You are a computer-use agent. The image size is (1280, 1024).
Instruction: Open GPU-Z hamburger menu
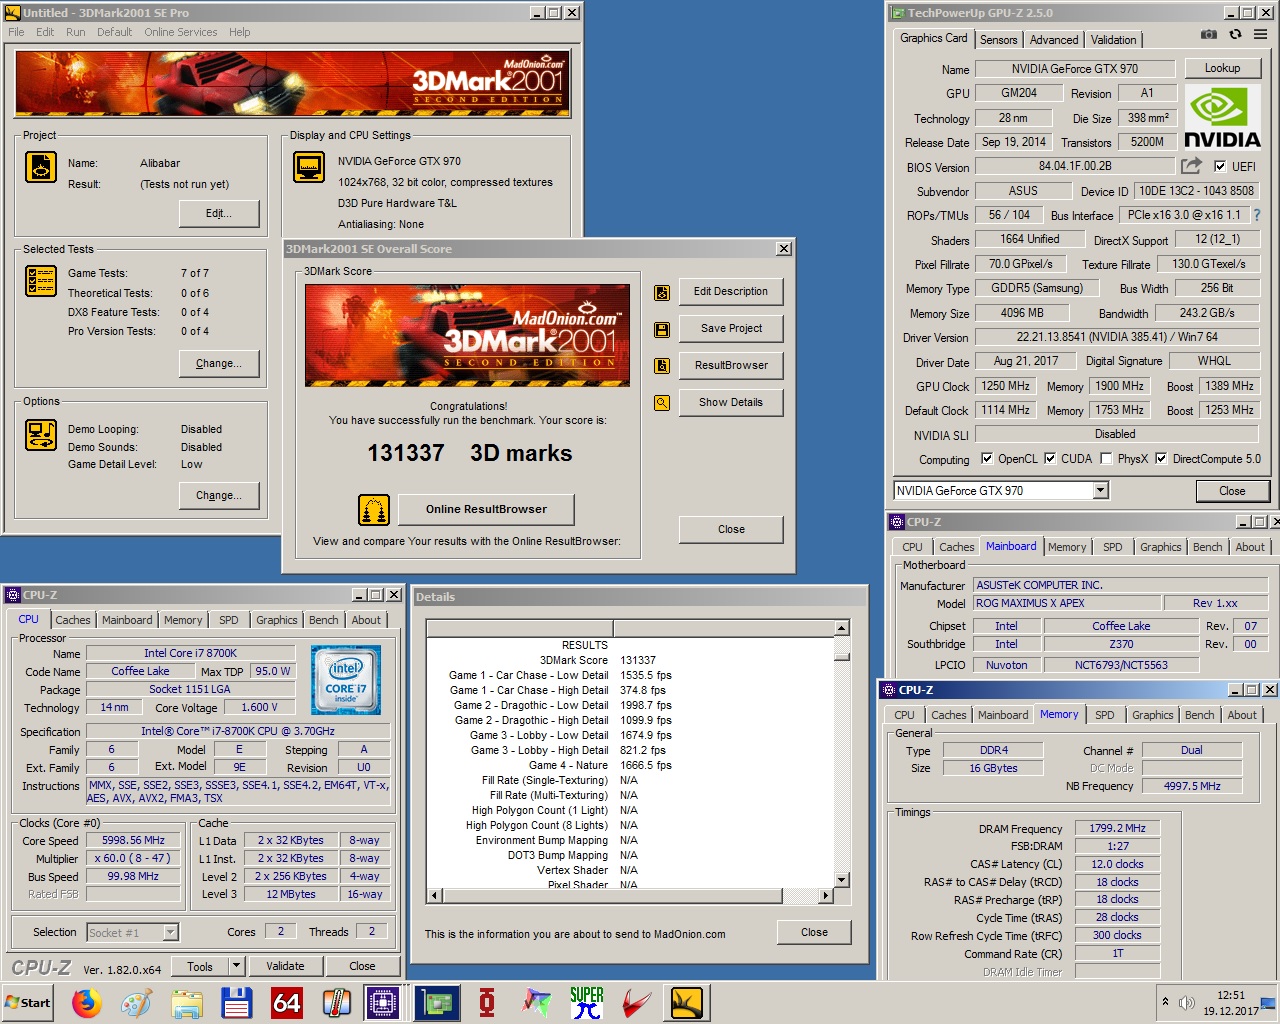point(1261,34)
